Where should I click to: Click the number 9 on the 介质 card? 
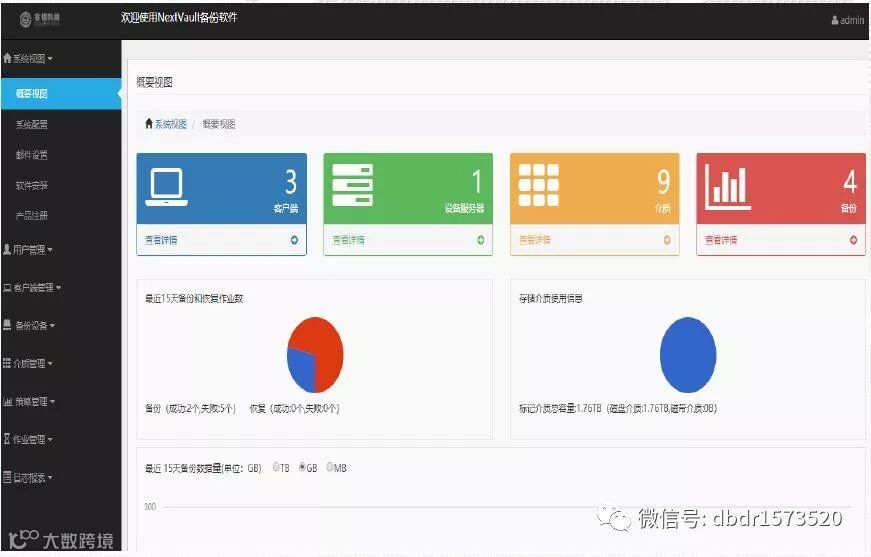(x=664, y=182)
